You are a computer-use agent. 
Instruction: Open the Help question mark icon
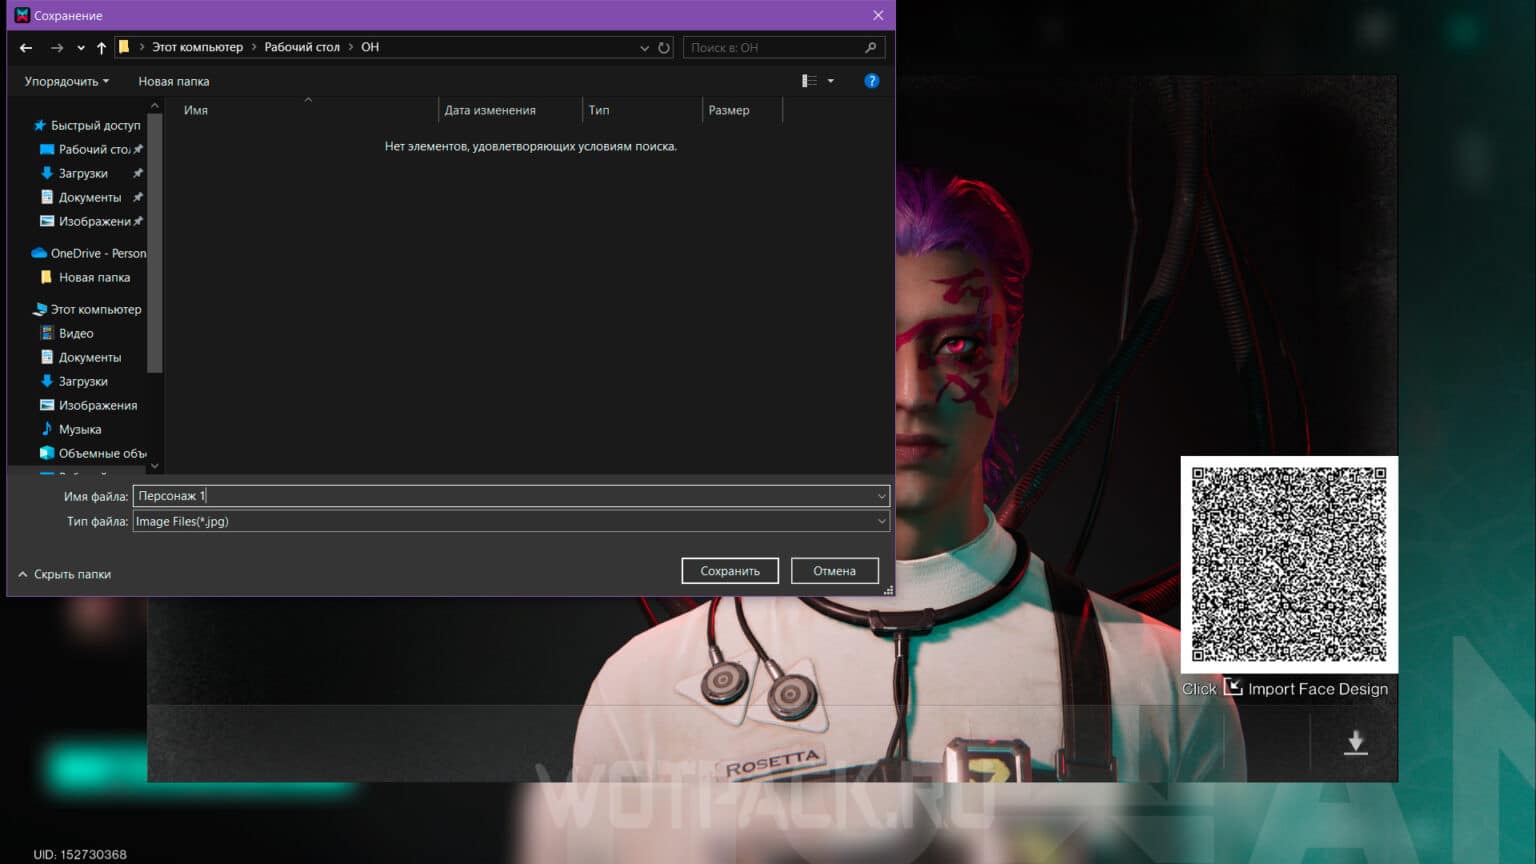[x=871, y=81]
